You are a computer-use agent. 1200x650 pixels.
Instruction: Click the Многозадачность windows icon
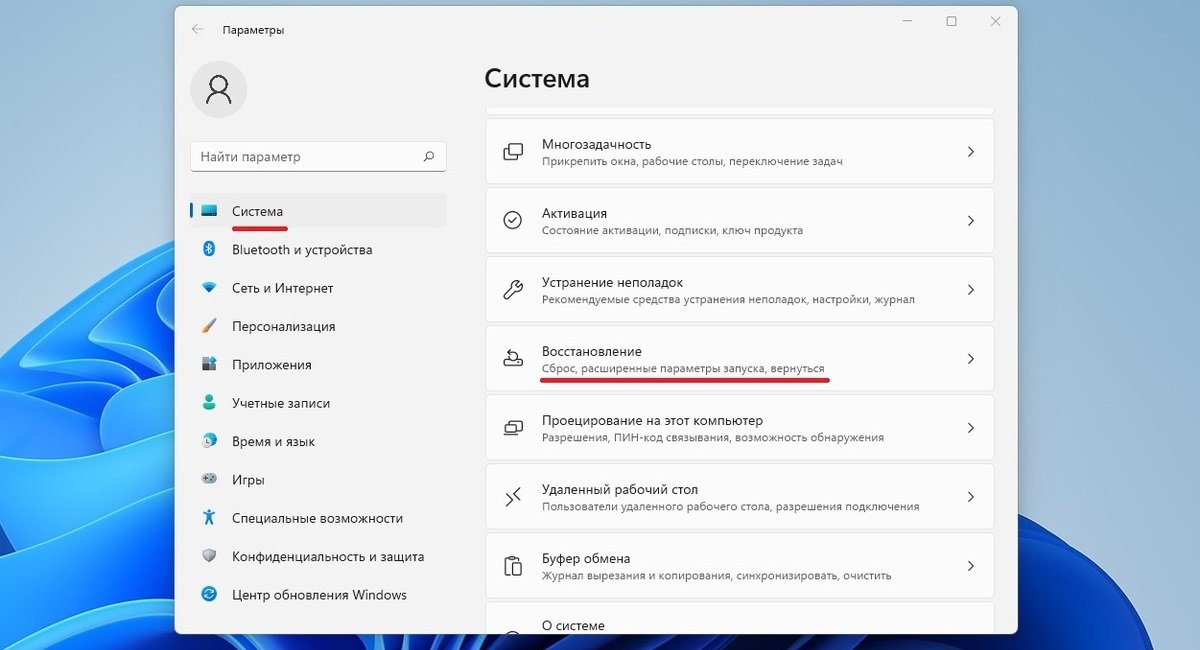coord(513,152)
